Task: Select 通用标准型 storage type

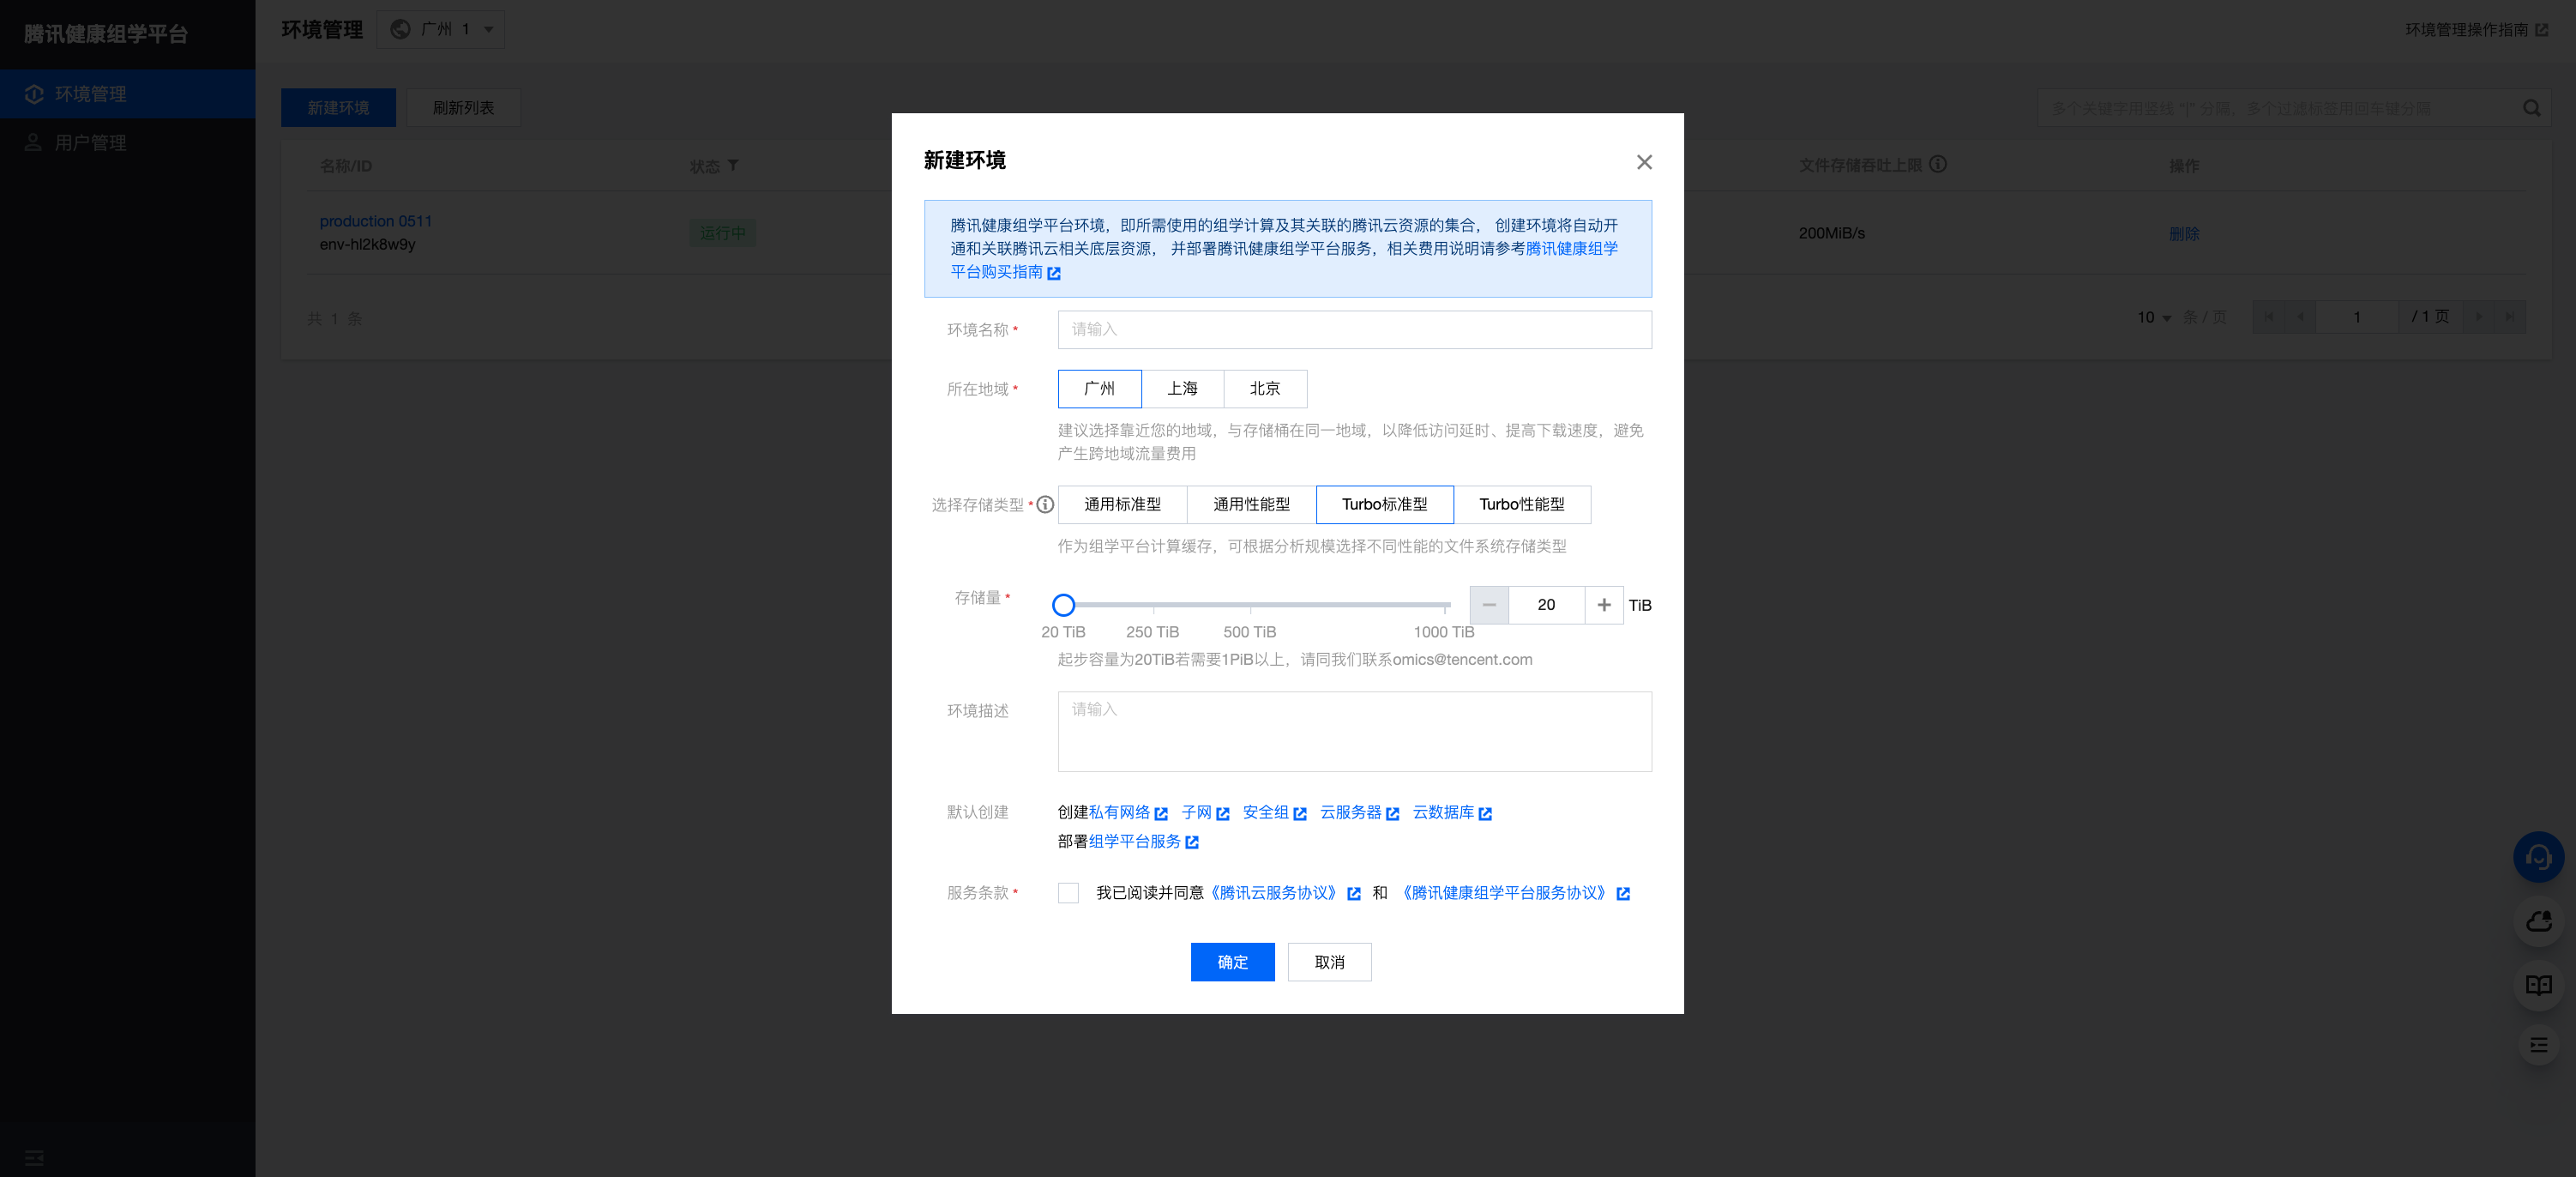Action: tap(1122, 505)
